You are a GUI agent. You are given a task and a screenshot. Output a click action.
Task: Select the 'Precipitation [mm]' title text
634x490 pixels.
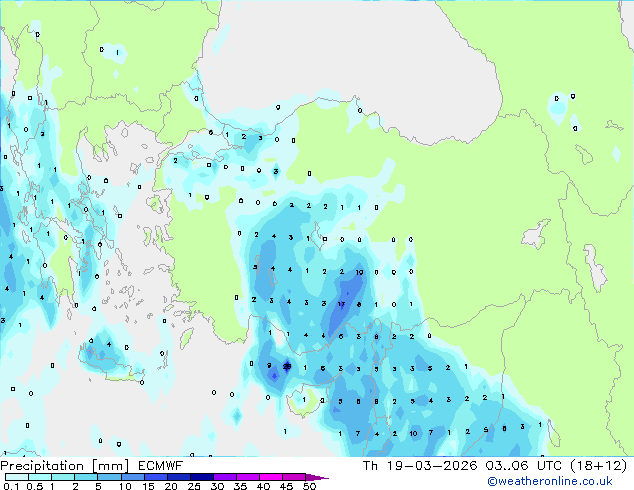point(65,466)
